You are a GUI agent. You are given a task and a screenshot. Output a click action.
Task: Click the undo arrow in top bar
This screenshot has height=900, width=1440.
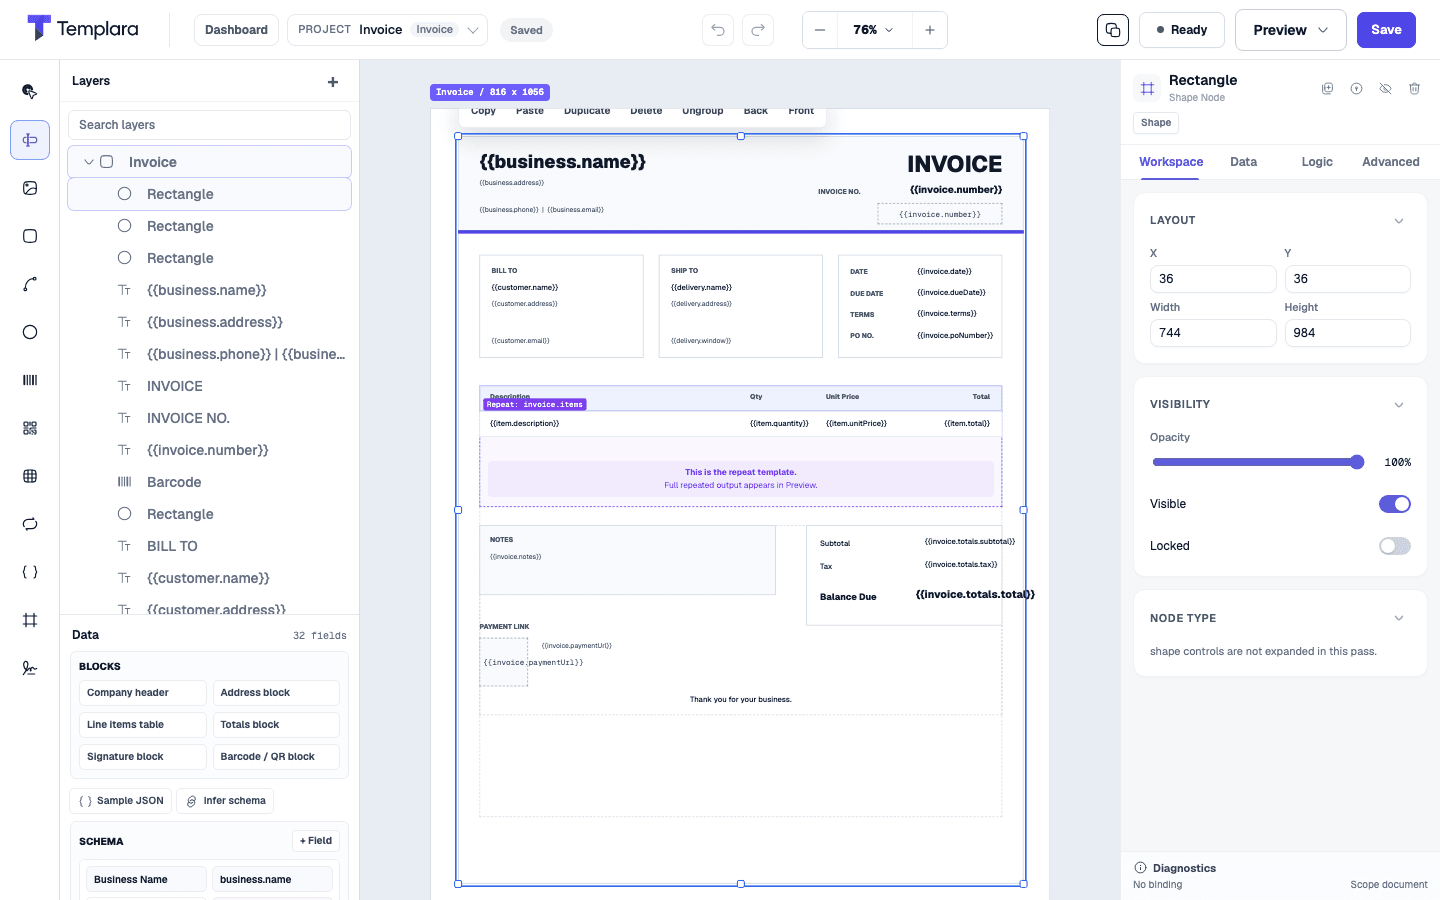[718, 30]
